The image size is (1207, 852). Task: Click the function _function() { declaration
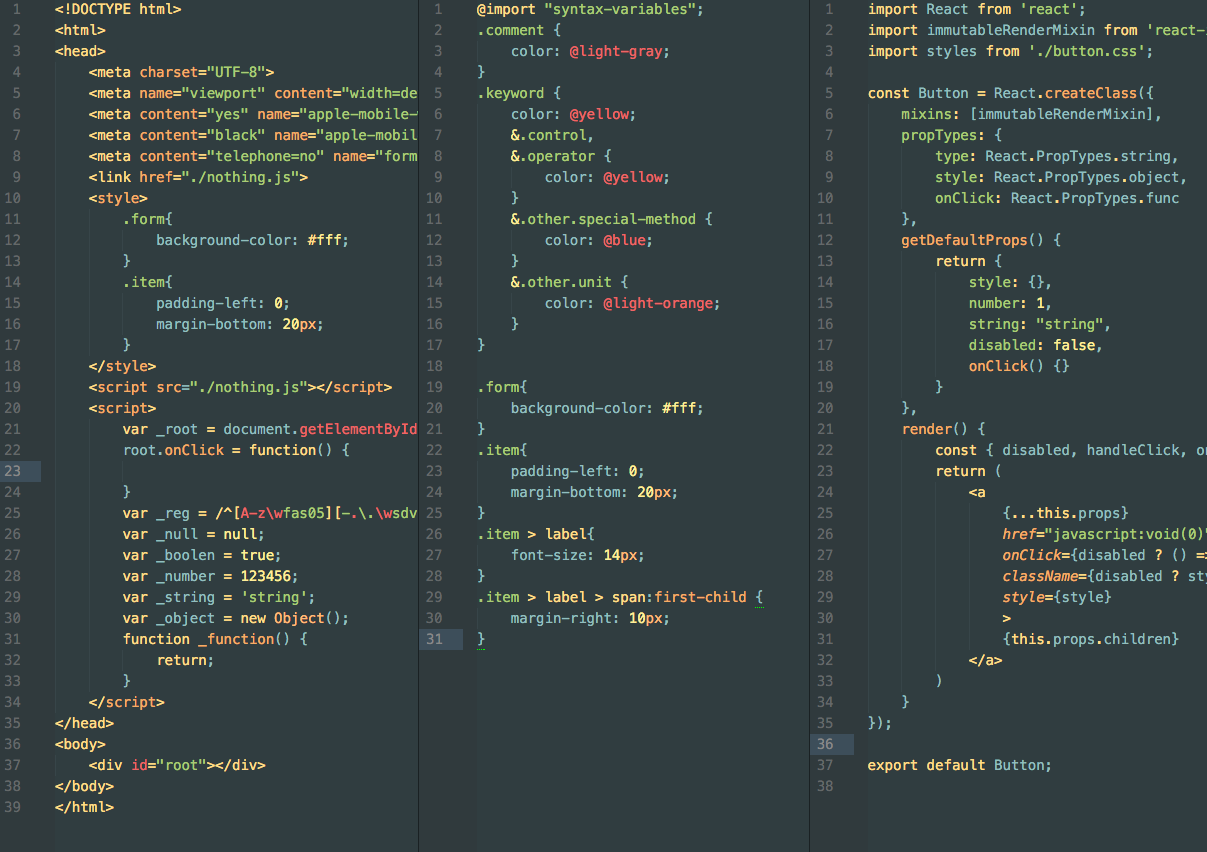pos(215,639)
